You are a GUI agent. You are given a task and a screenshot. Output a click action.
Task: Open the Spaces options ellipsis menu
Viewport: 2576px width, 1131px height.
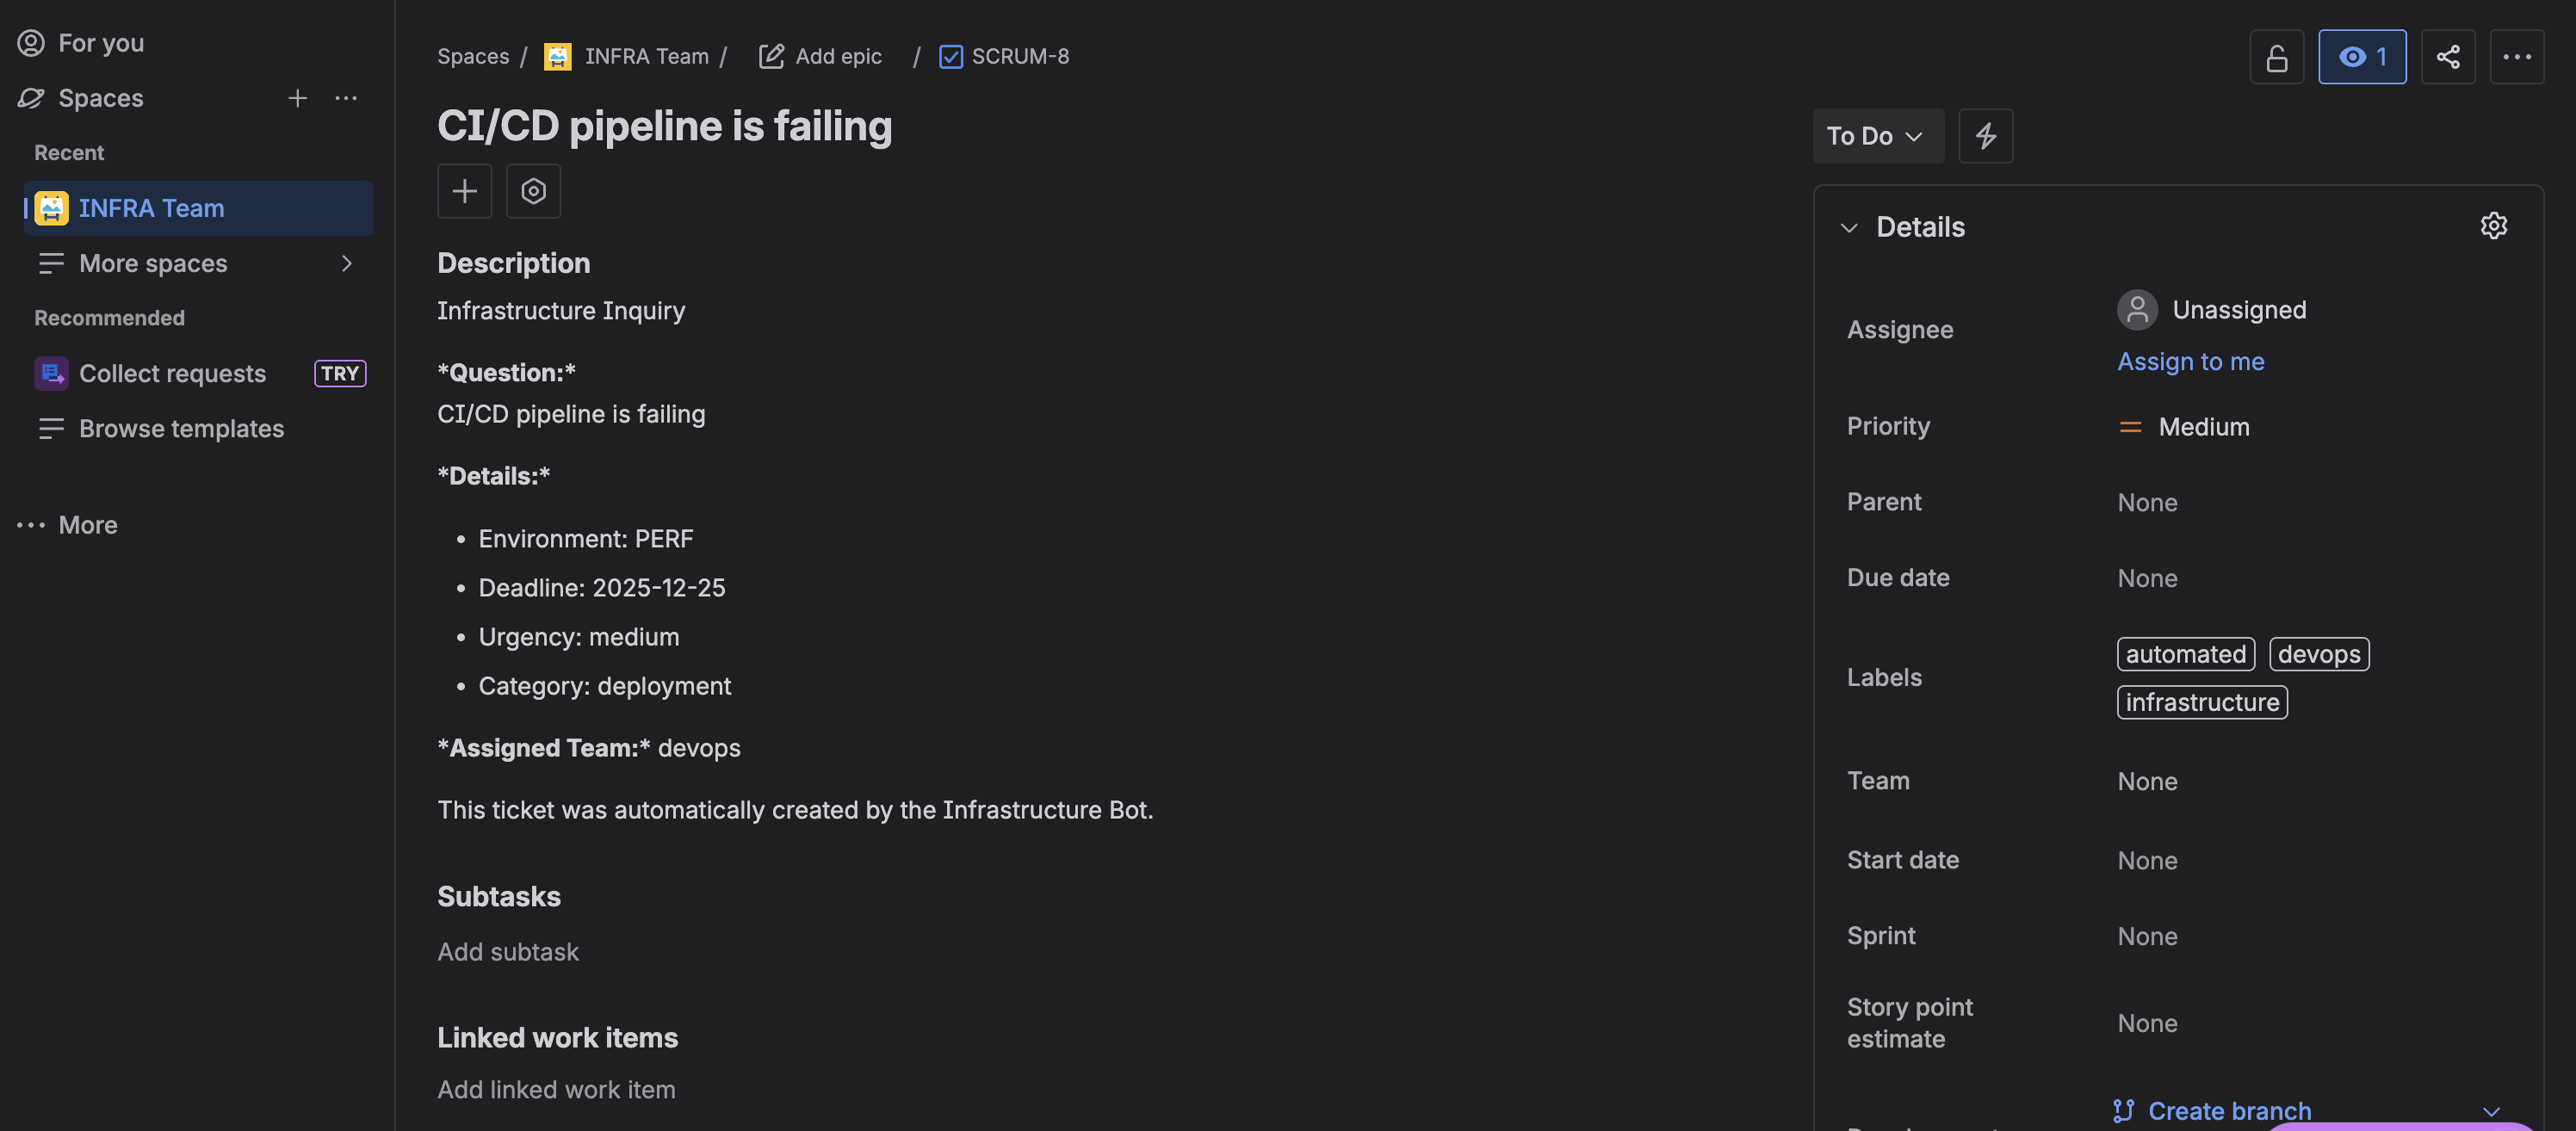[346, 98]
